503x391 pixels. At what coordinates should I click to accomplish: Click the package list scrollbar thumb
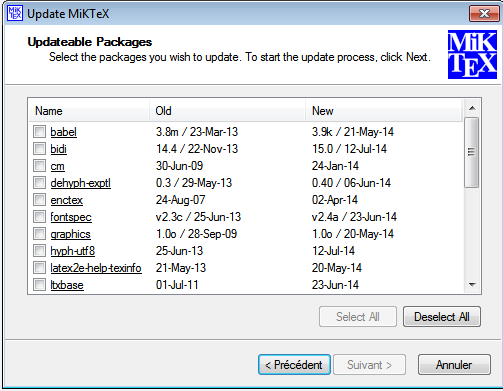pos(472,152)
